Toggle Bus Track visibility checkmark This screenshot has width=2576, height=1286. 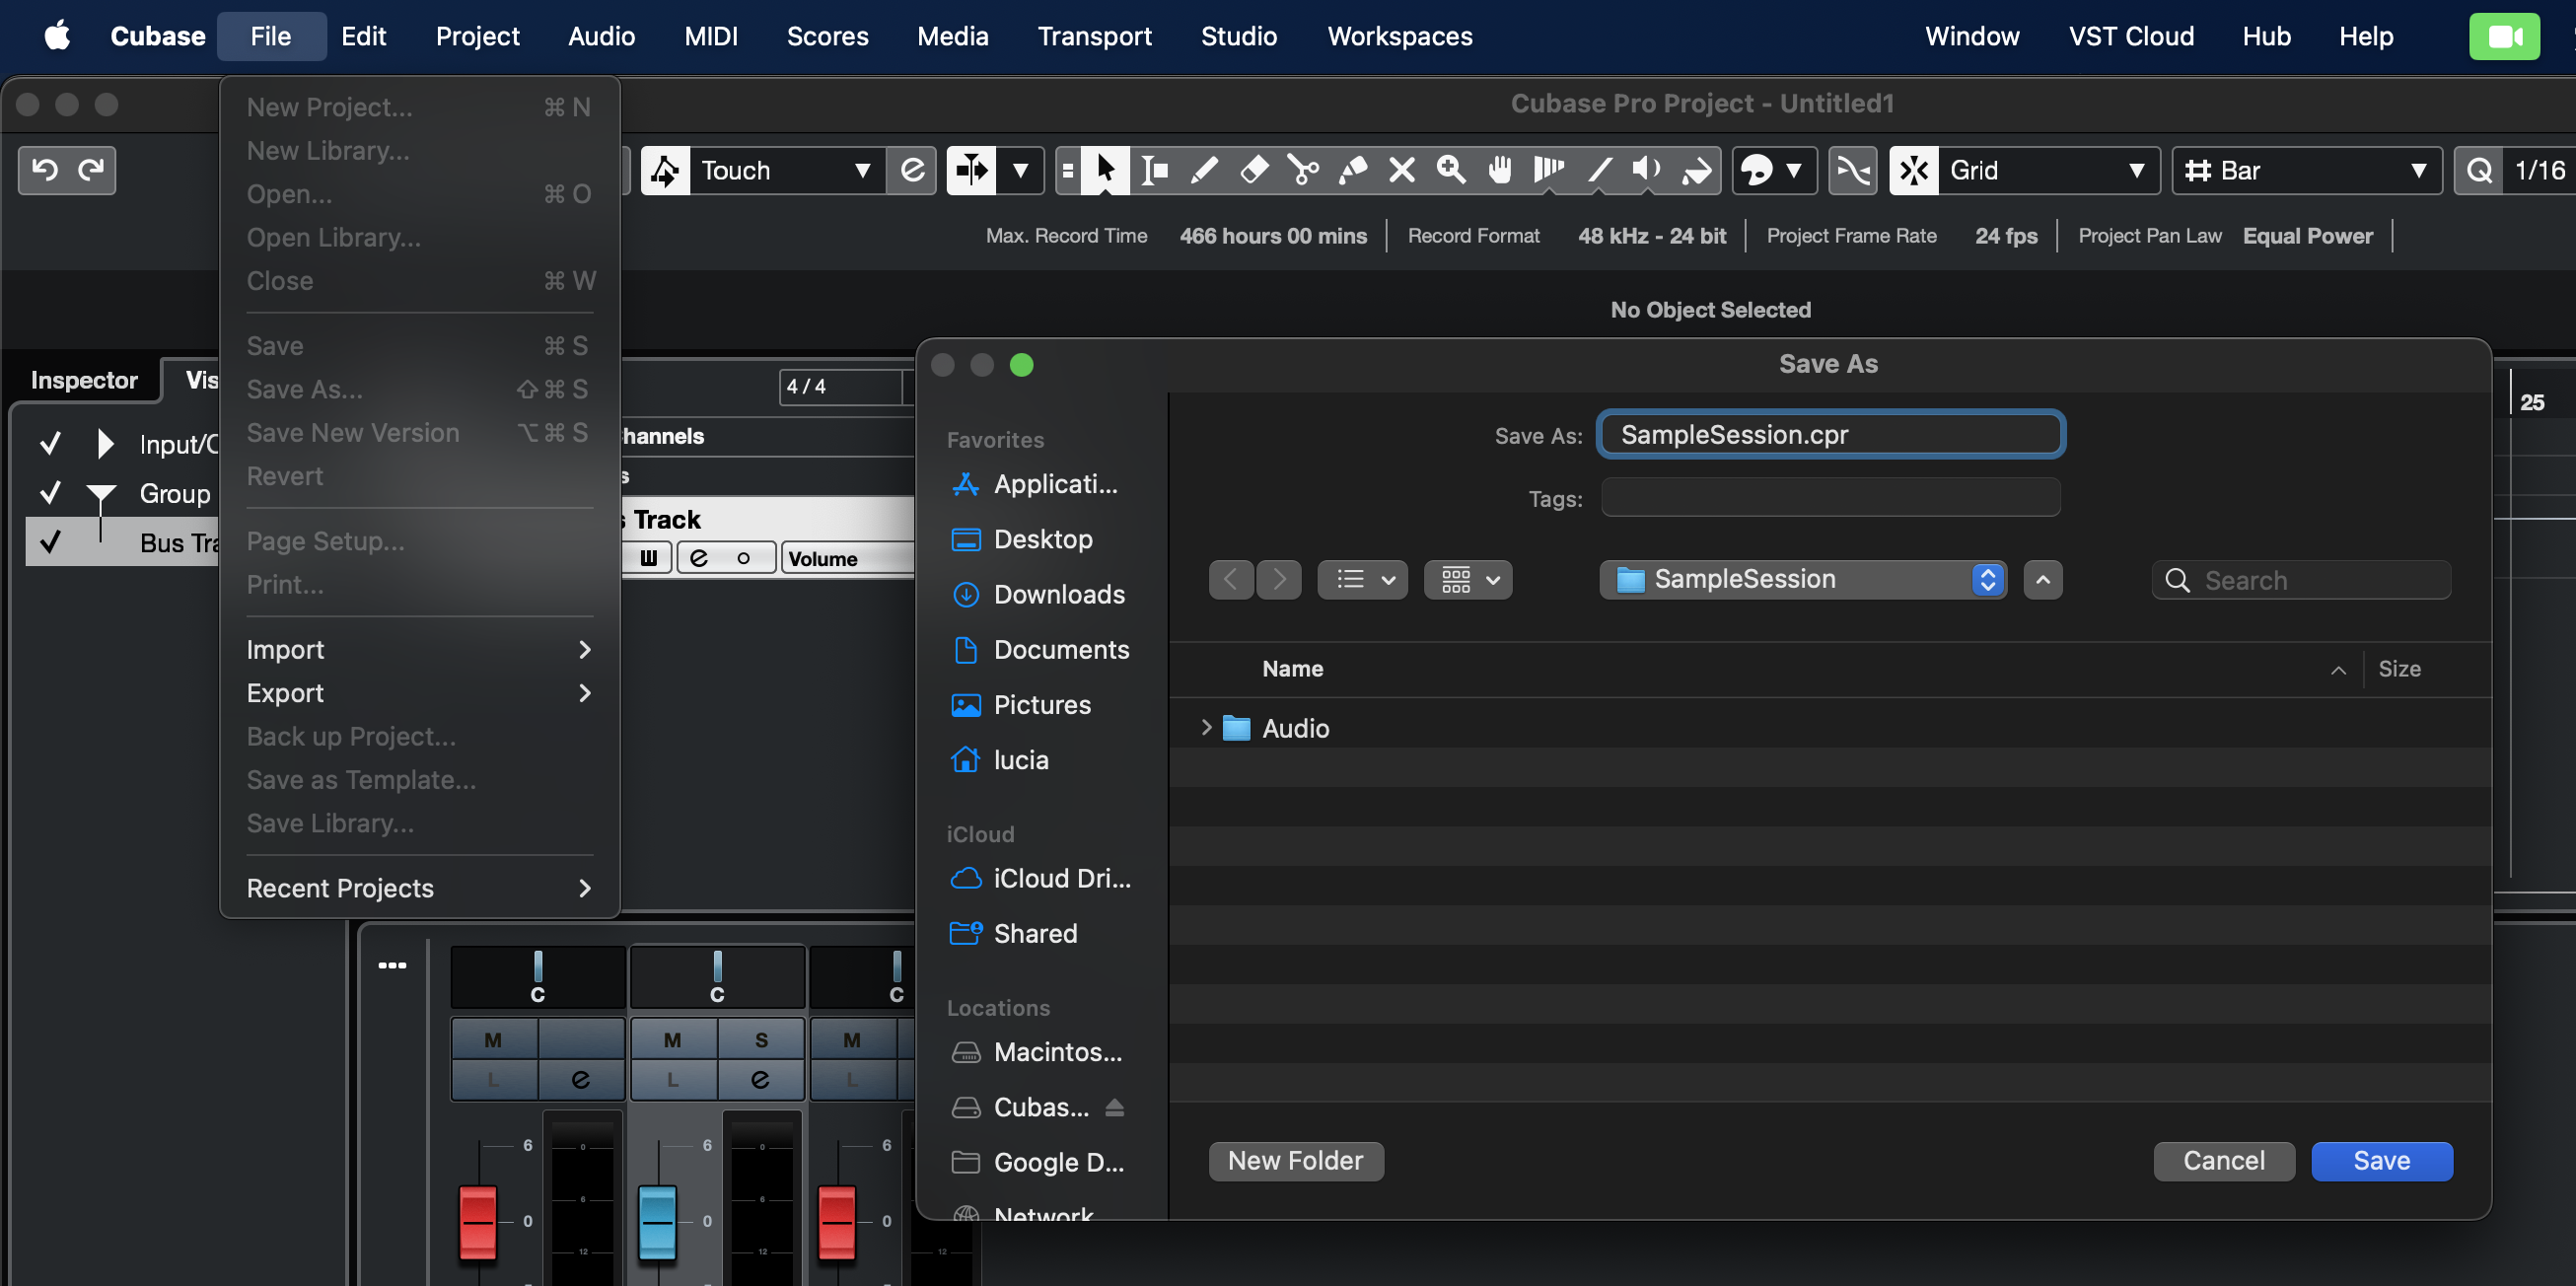pos(50,542)
